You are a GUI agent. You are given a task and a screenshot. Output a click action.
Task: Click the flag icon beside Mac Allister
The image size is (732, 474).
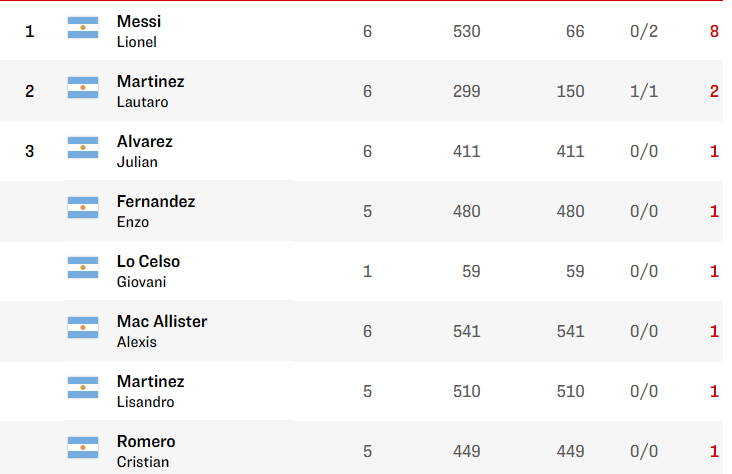click(83, 327)
